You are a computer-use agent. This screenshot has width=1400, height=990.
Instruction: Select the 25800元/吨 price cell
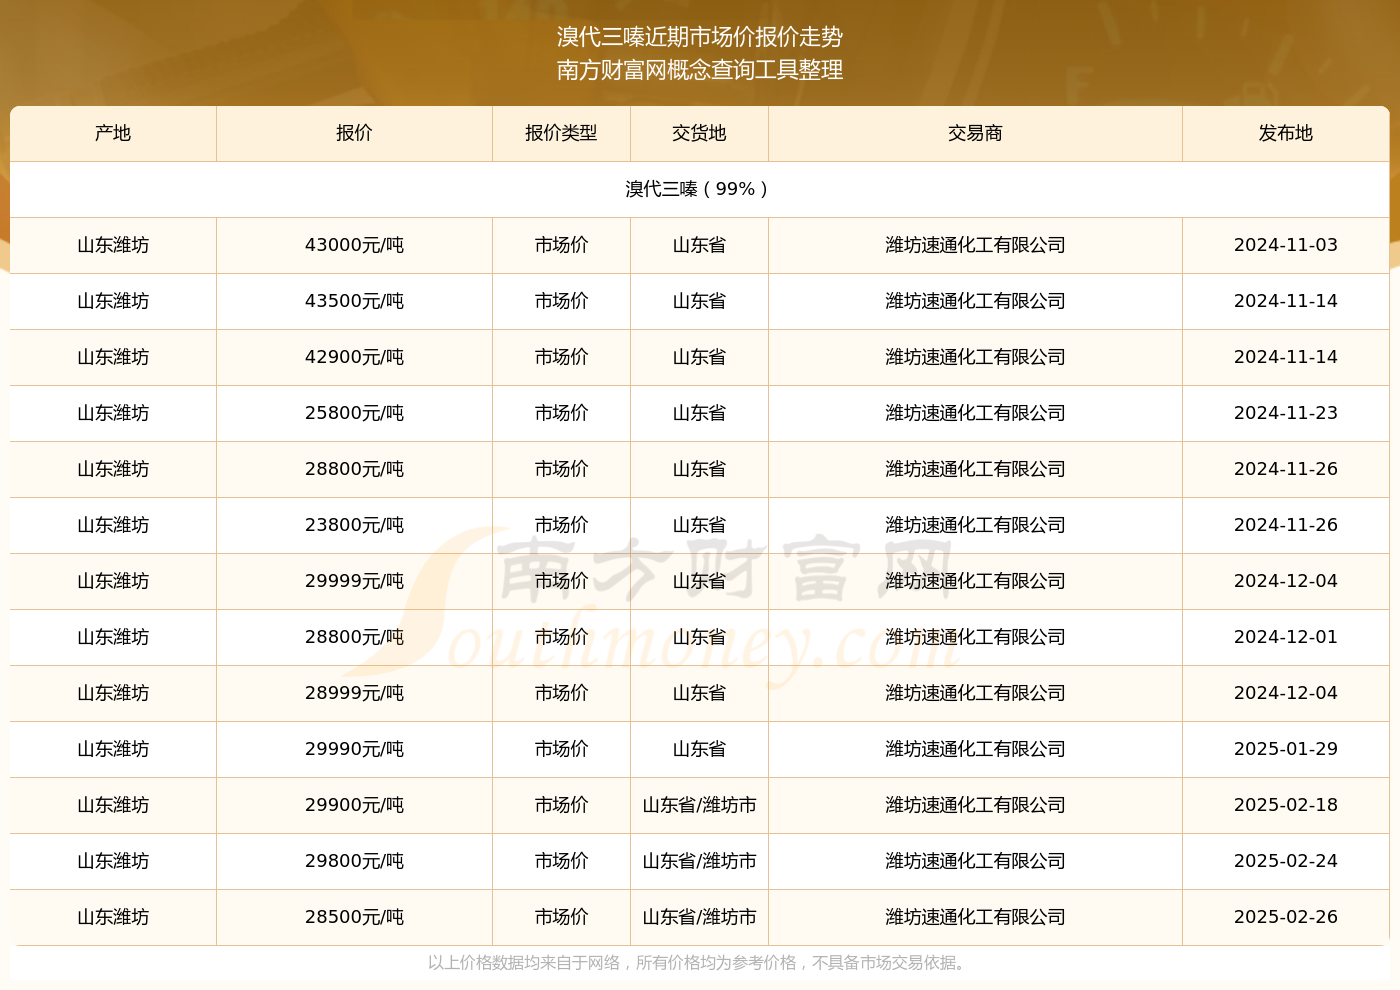tap(354, 413)
